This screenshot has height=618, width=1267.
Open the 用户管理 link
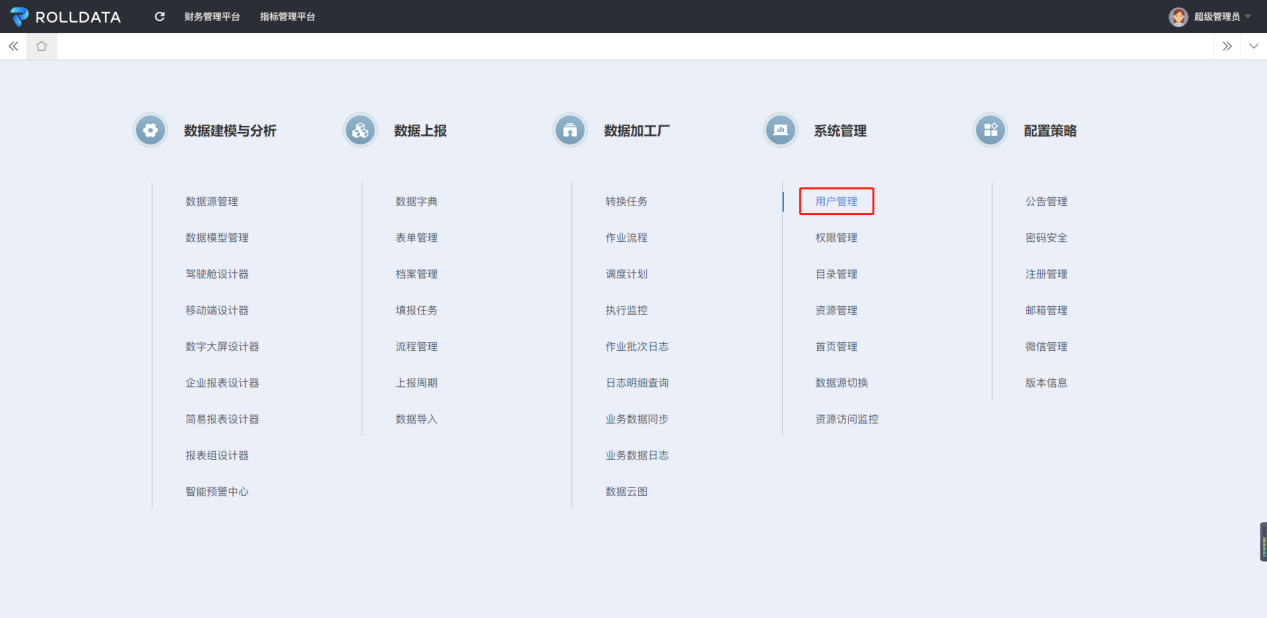836,202
